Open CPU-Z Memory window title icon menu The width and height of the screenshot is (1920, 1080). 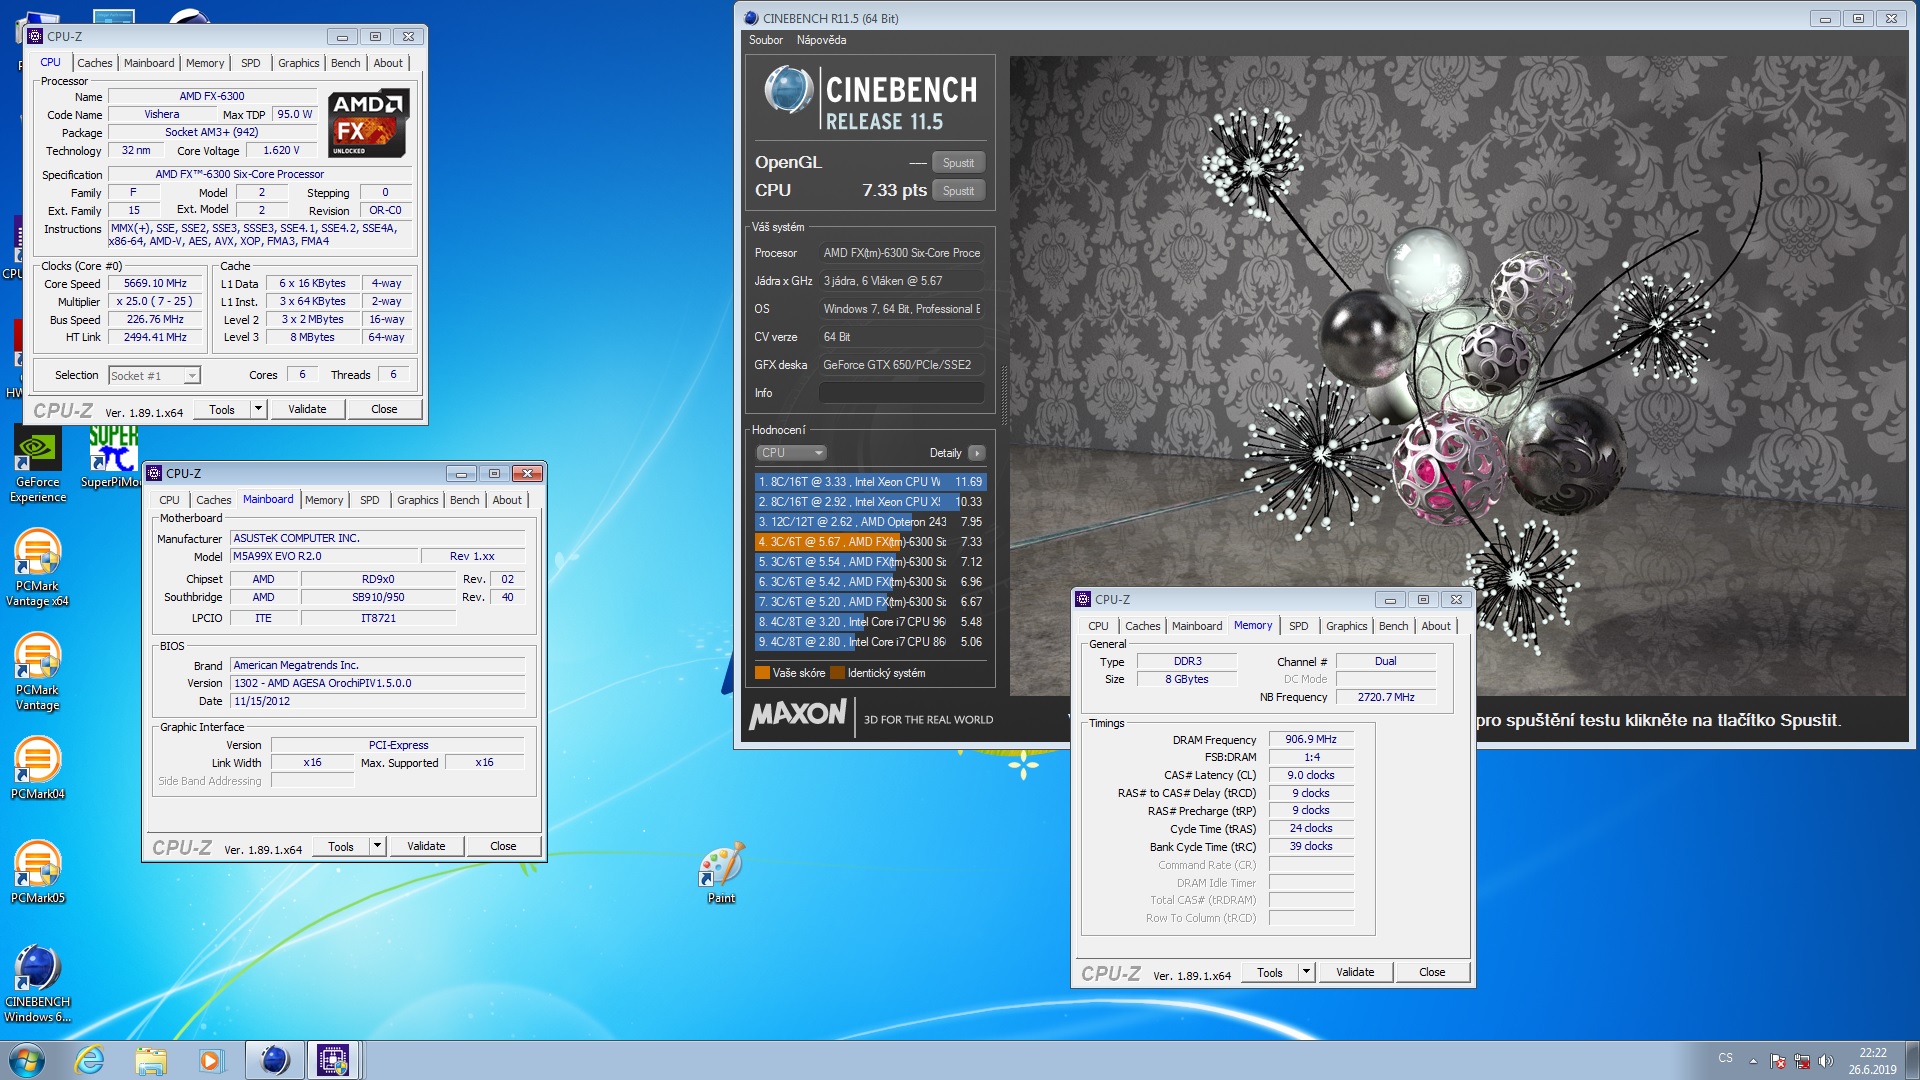pos(1083,599)
